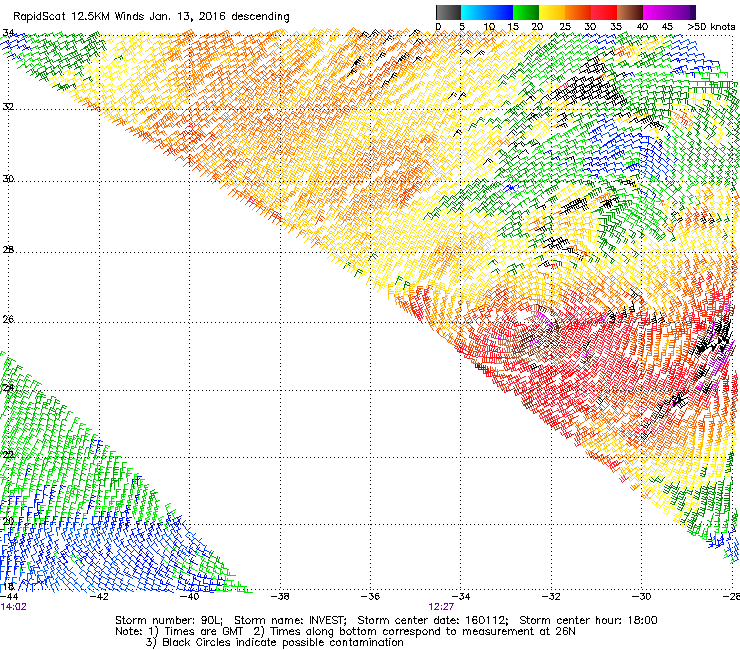740x650 pixels.
Task: Click the legend scale label "10"
Action: (x=489, y=27)
